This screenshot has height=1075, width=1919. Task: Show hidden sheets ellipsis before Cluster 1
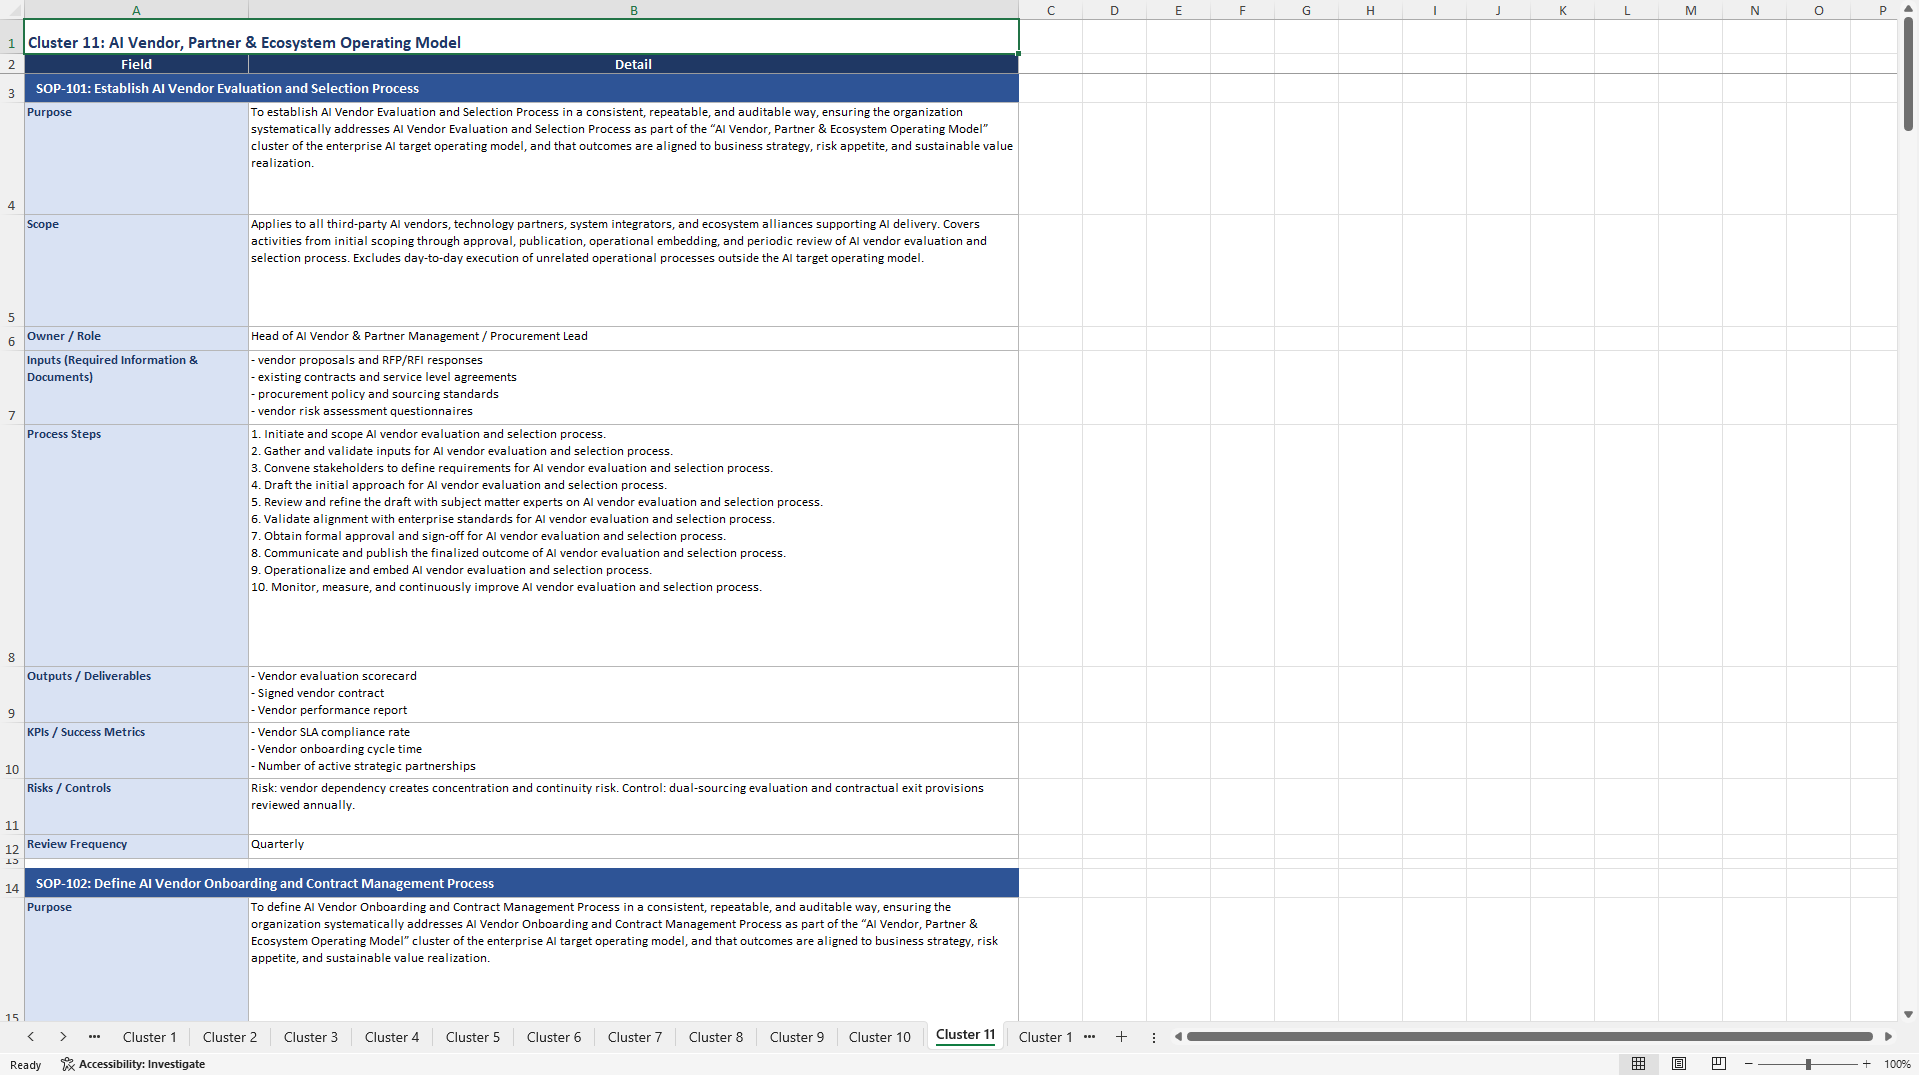click(x=94, y=1037)
